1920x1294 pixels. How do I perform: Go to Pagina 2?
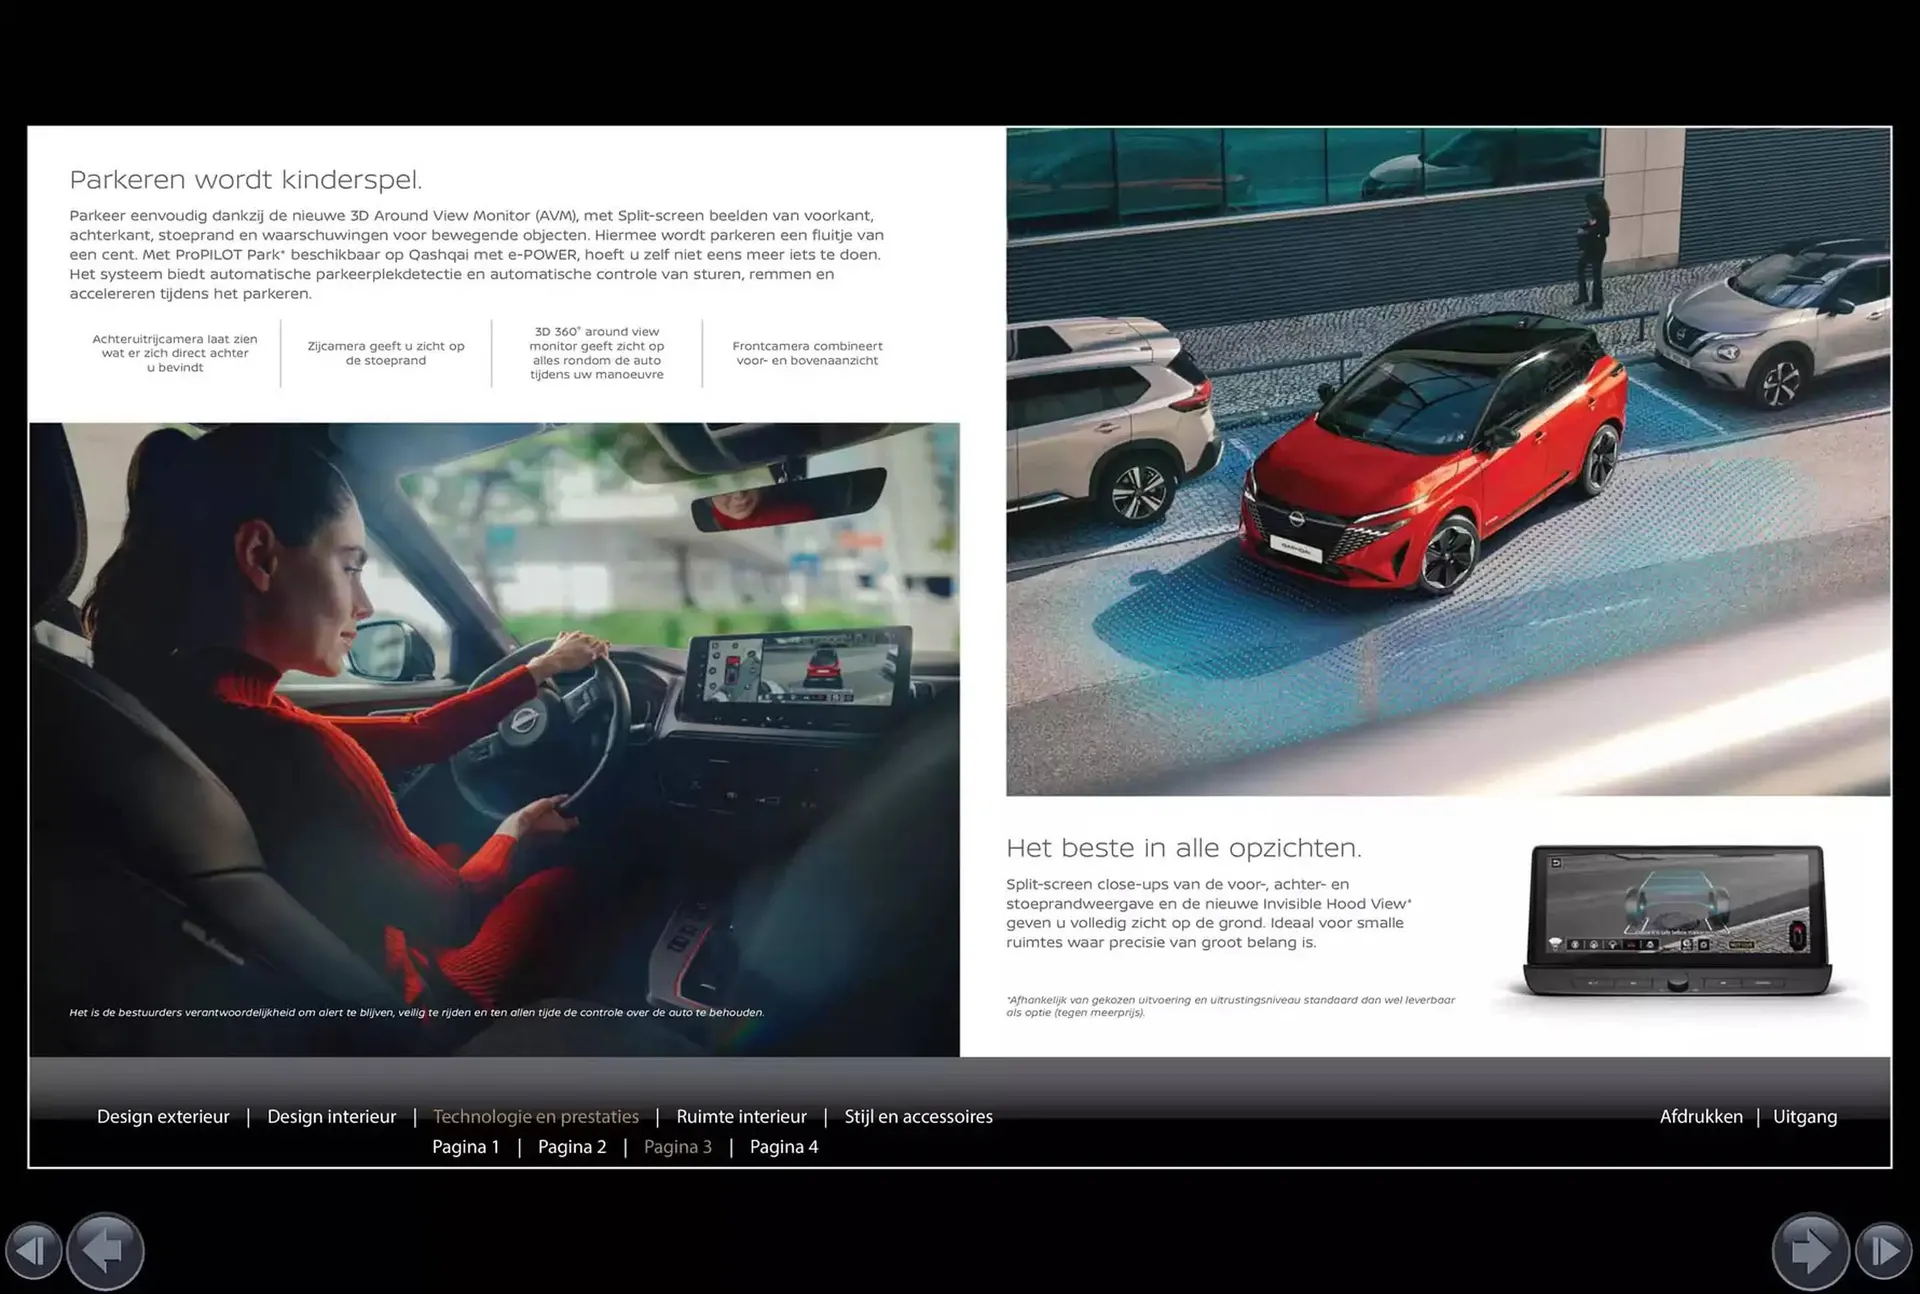572,1147
